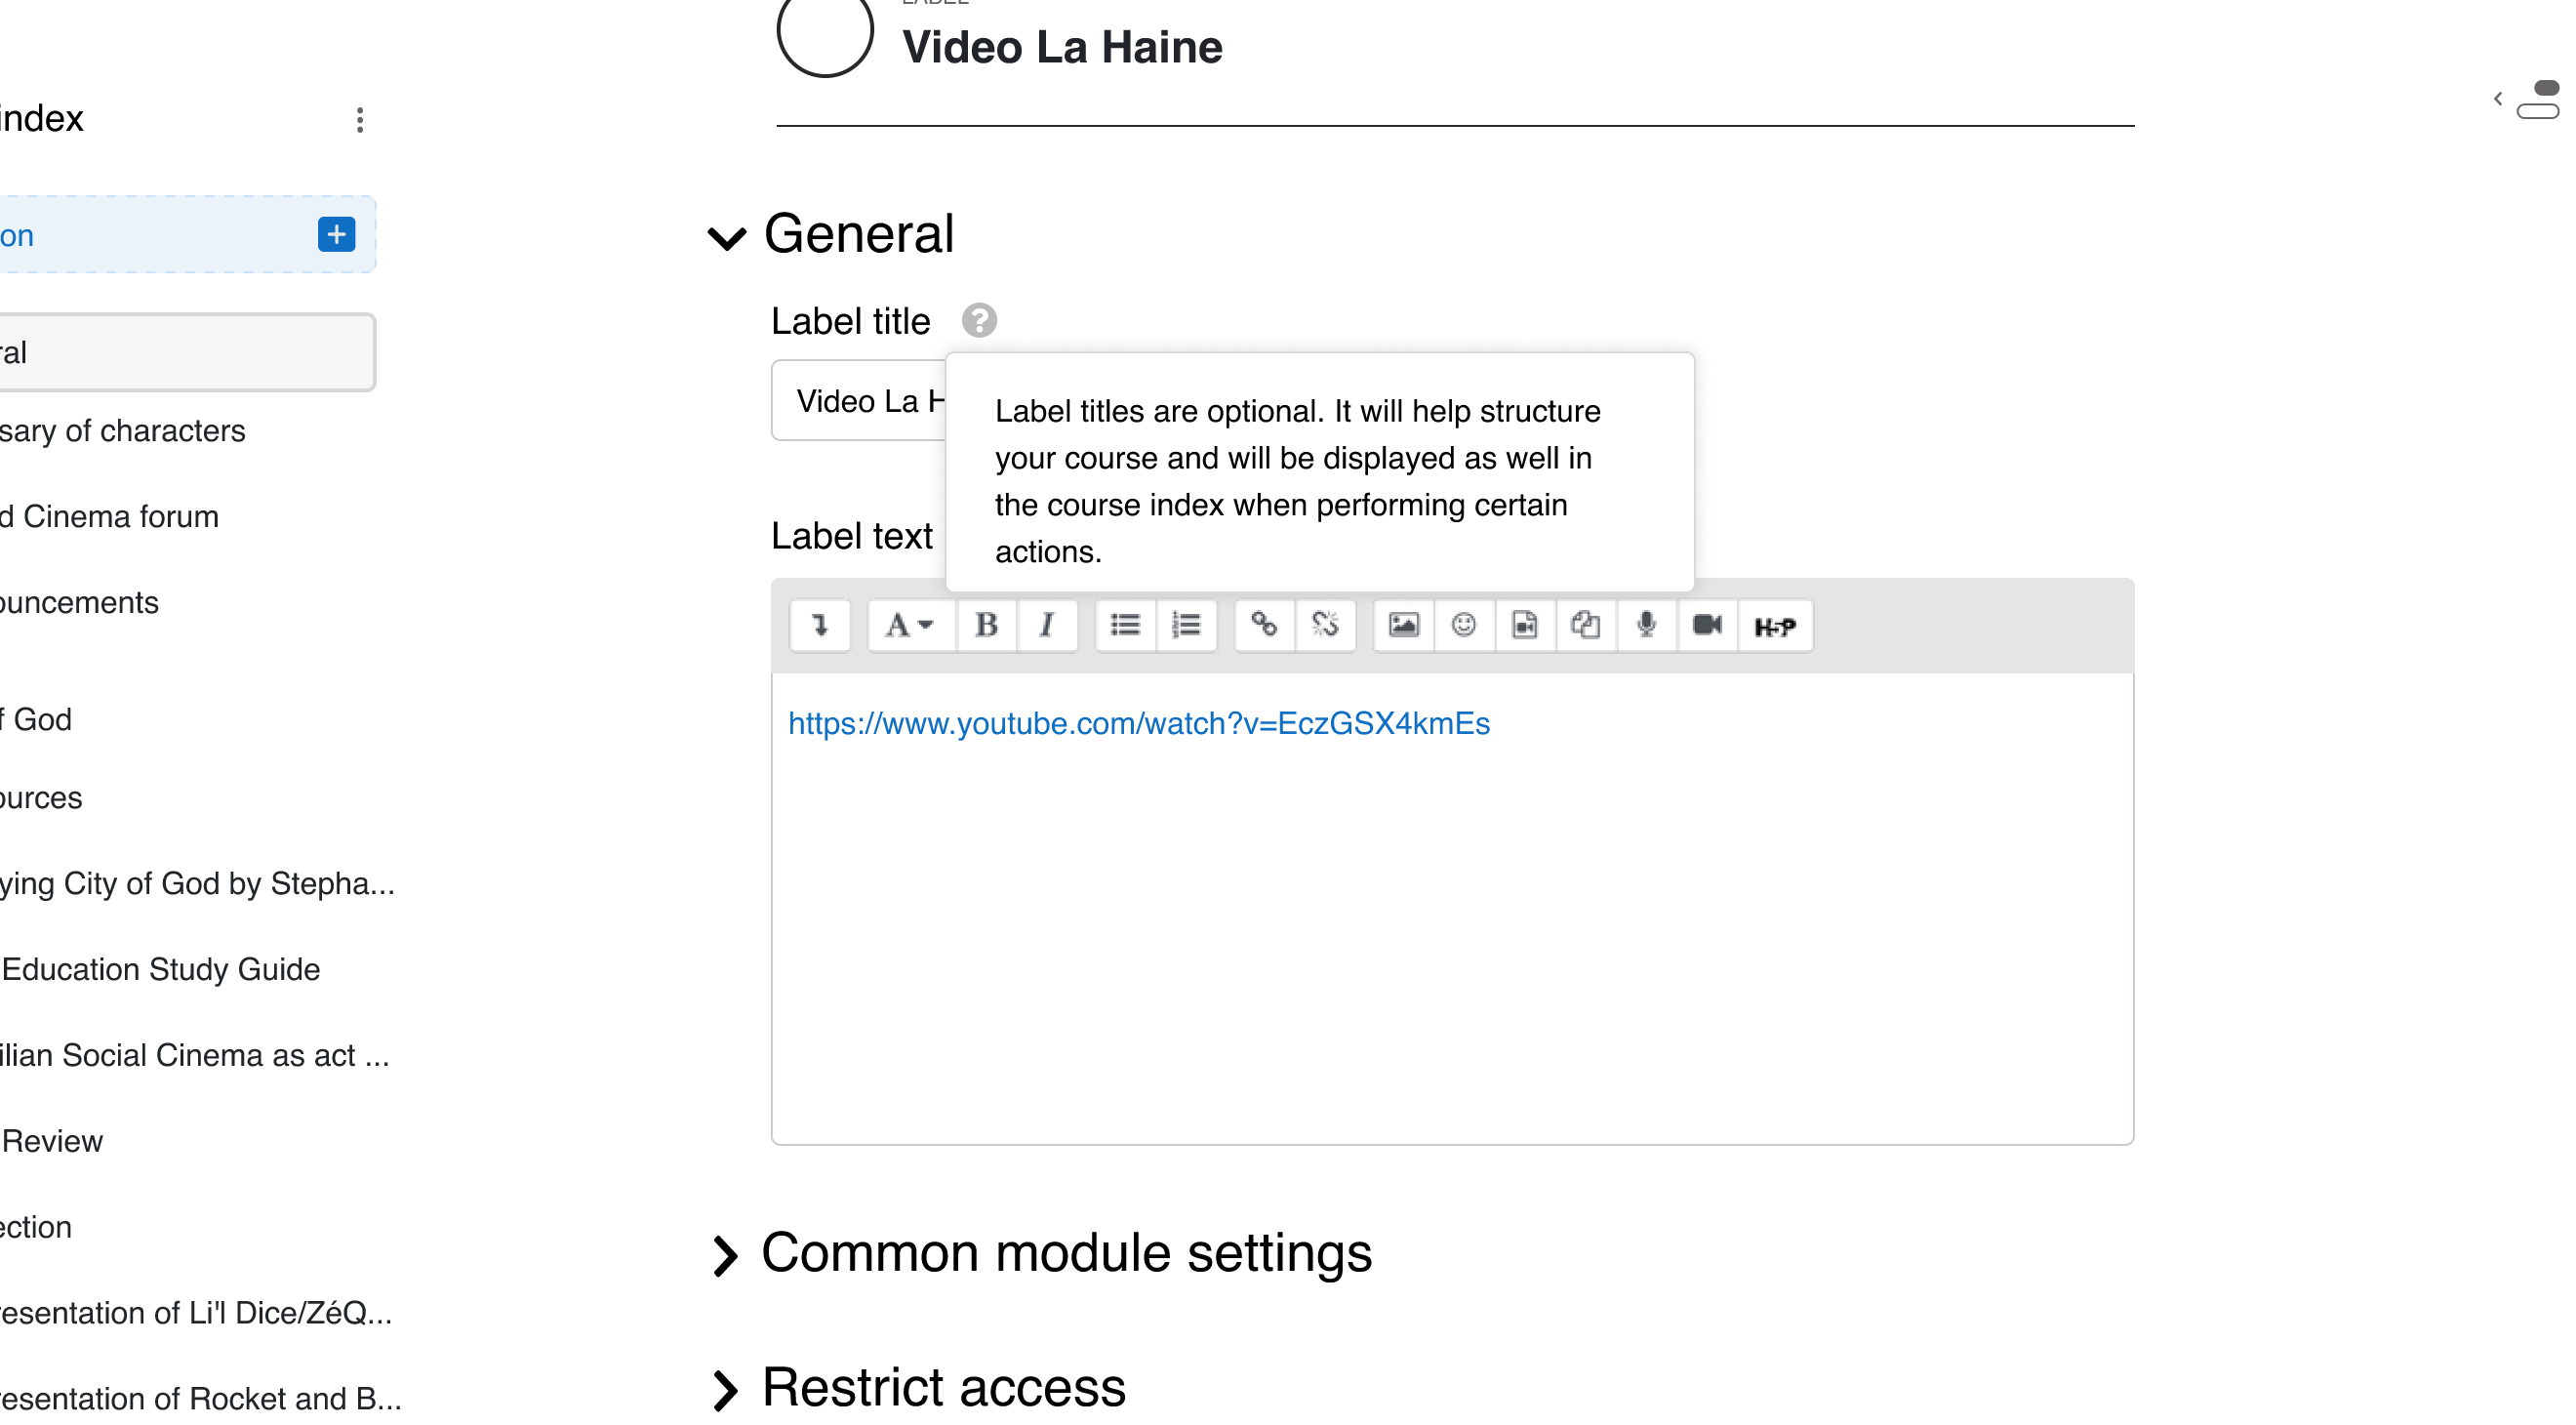Open the paragraph styles dropdown
This screenshot has width=2576, height=1425.
click(x=909, y=625)
